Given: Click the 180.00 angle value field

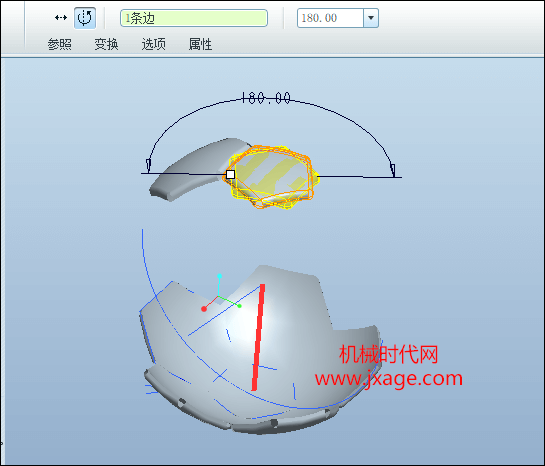Looking at the screenshot, I should [331, 18].
